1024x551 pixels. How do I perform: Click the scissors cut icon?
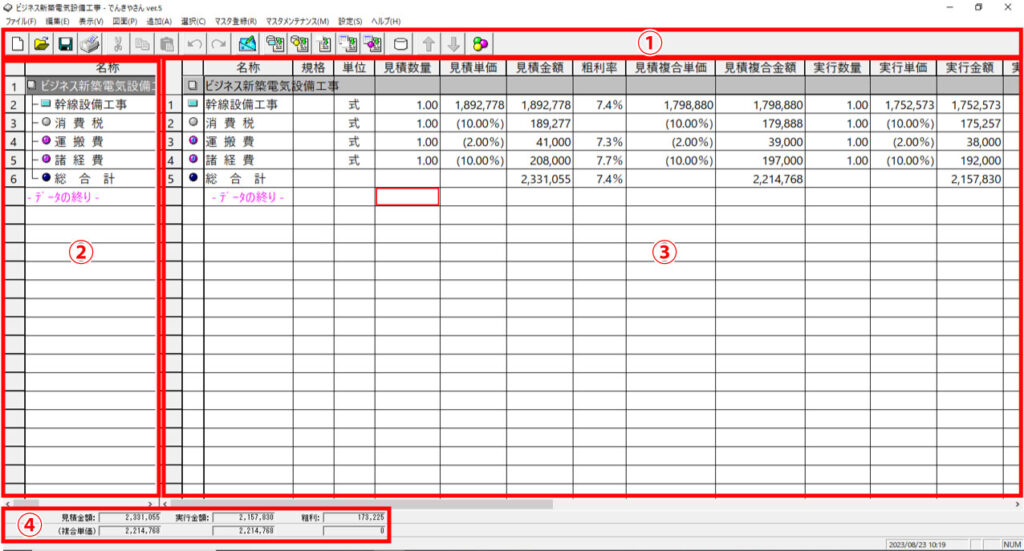coord(118,44)
